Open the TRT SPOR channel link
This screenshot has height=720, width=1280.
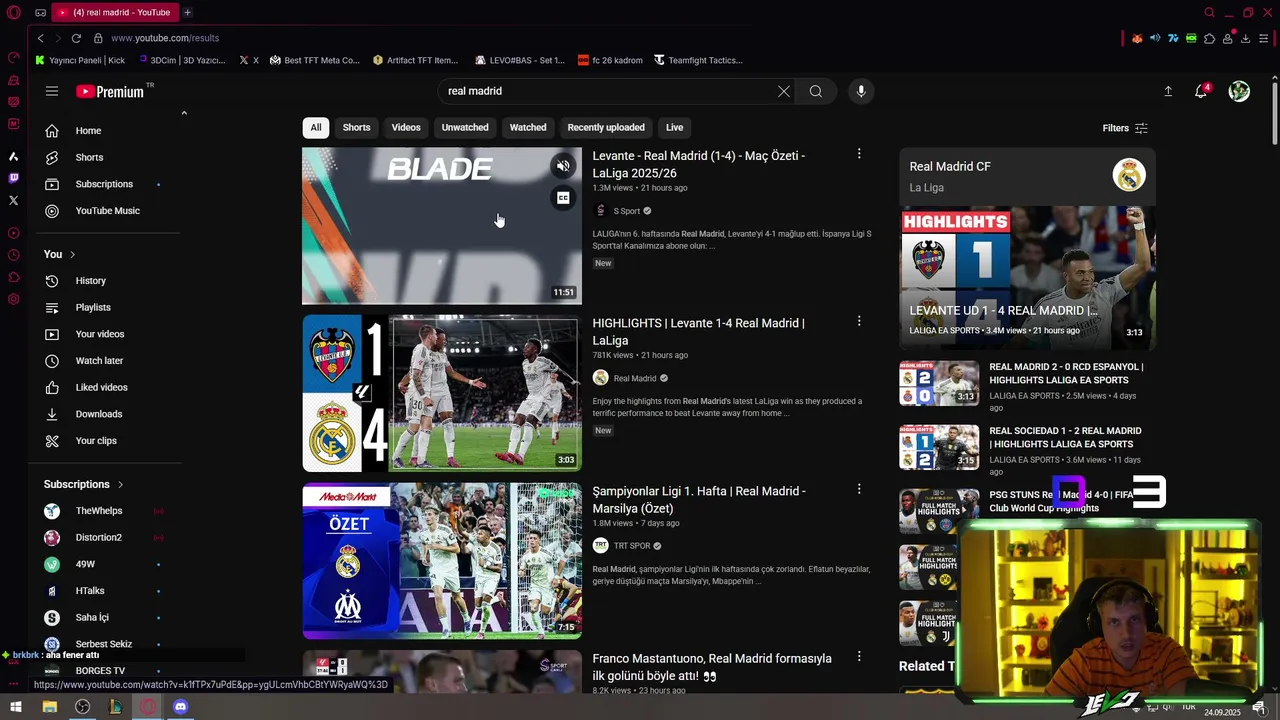click(632, 546)
